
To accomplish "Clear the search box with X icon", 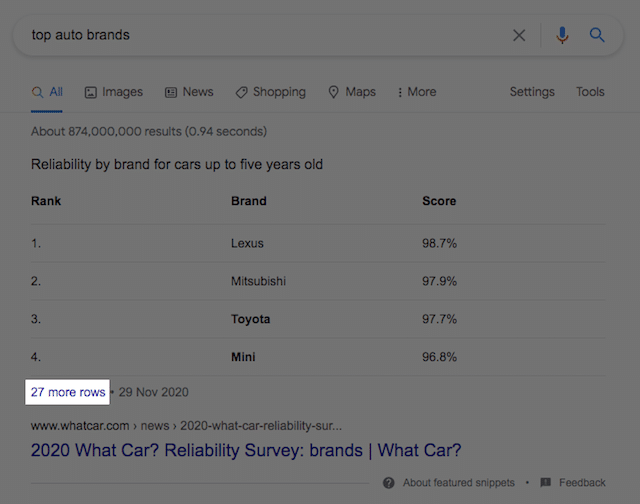I will tap(519, 36).
